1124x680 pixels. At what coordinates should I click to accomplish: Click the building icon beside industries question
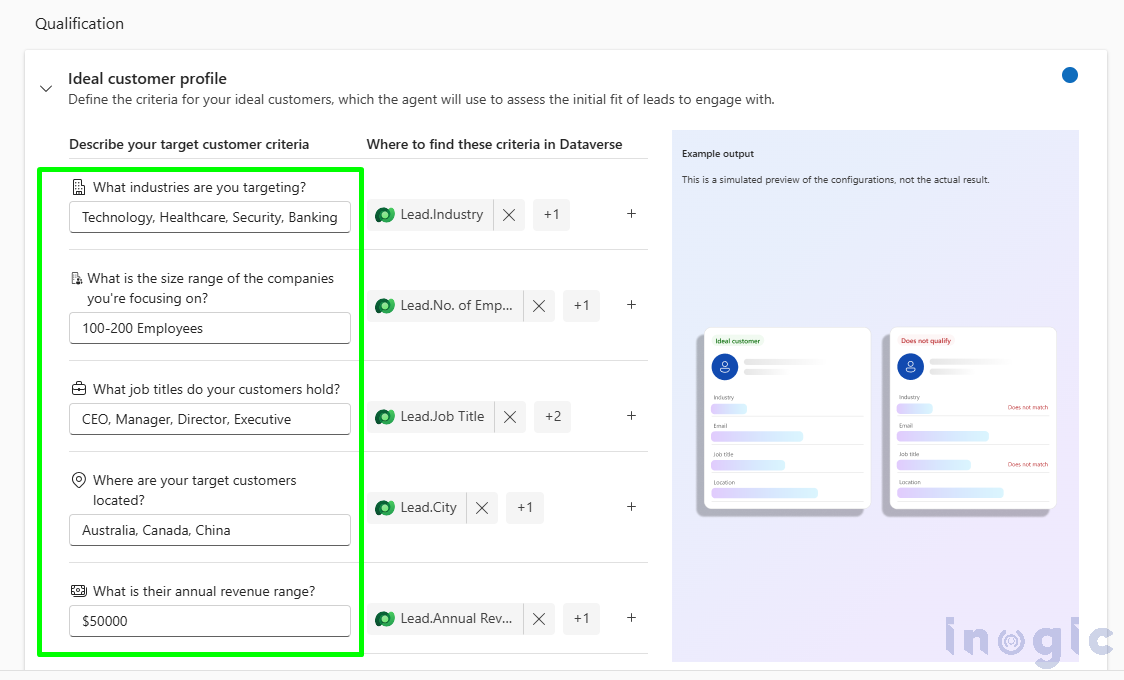(x=79, y=188)
